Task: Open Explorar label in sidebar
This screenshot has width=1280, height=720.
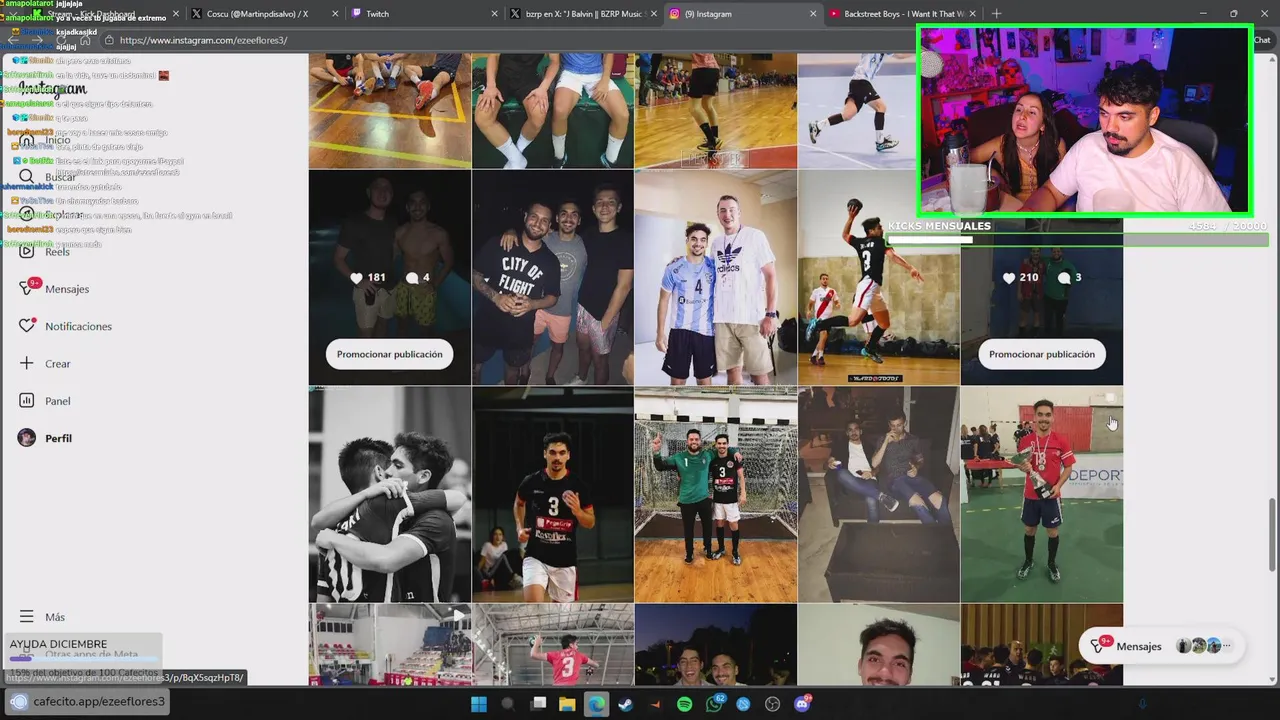Action: (63, 215)
